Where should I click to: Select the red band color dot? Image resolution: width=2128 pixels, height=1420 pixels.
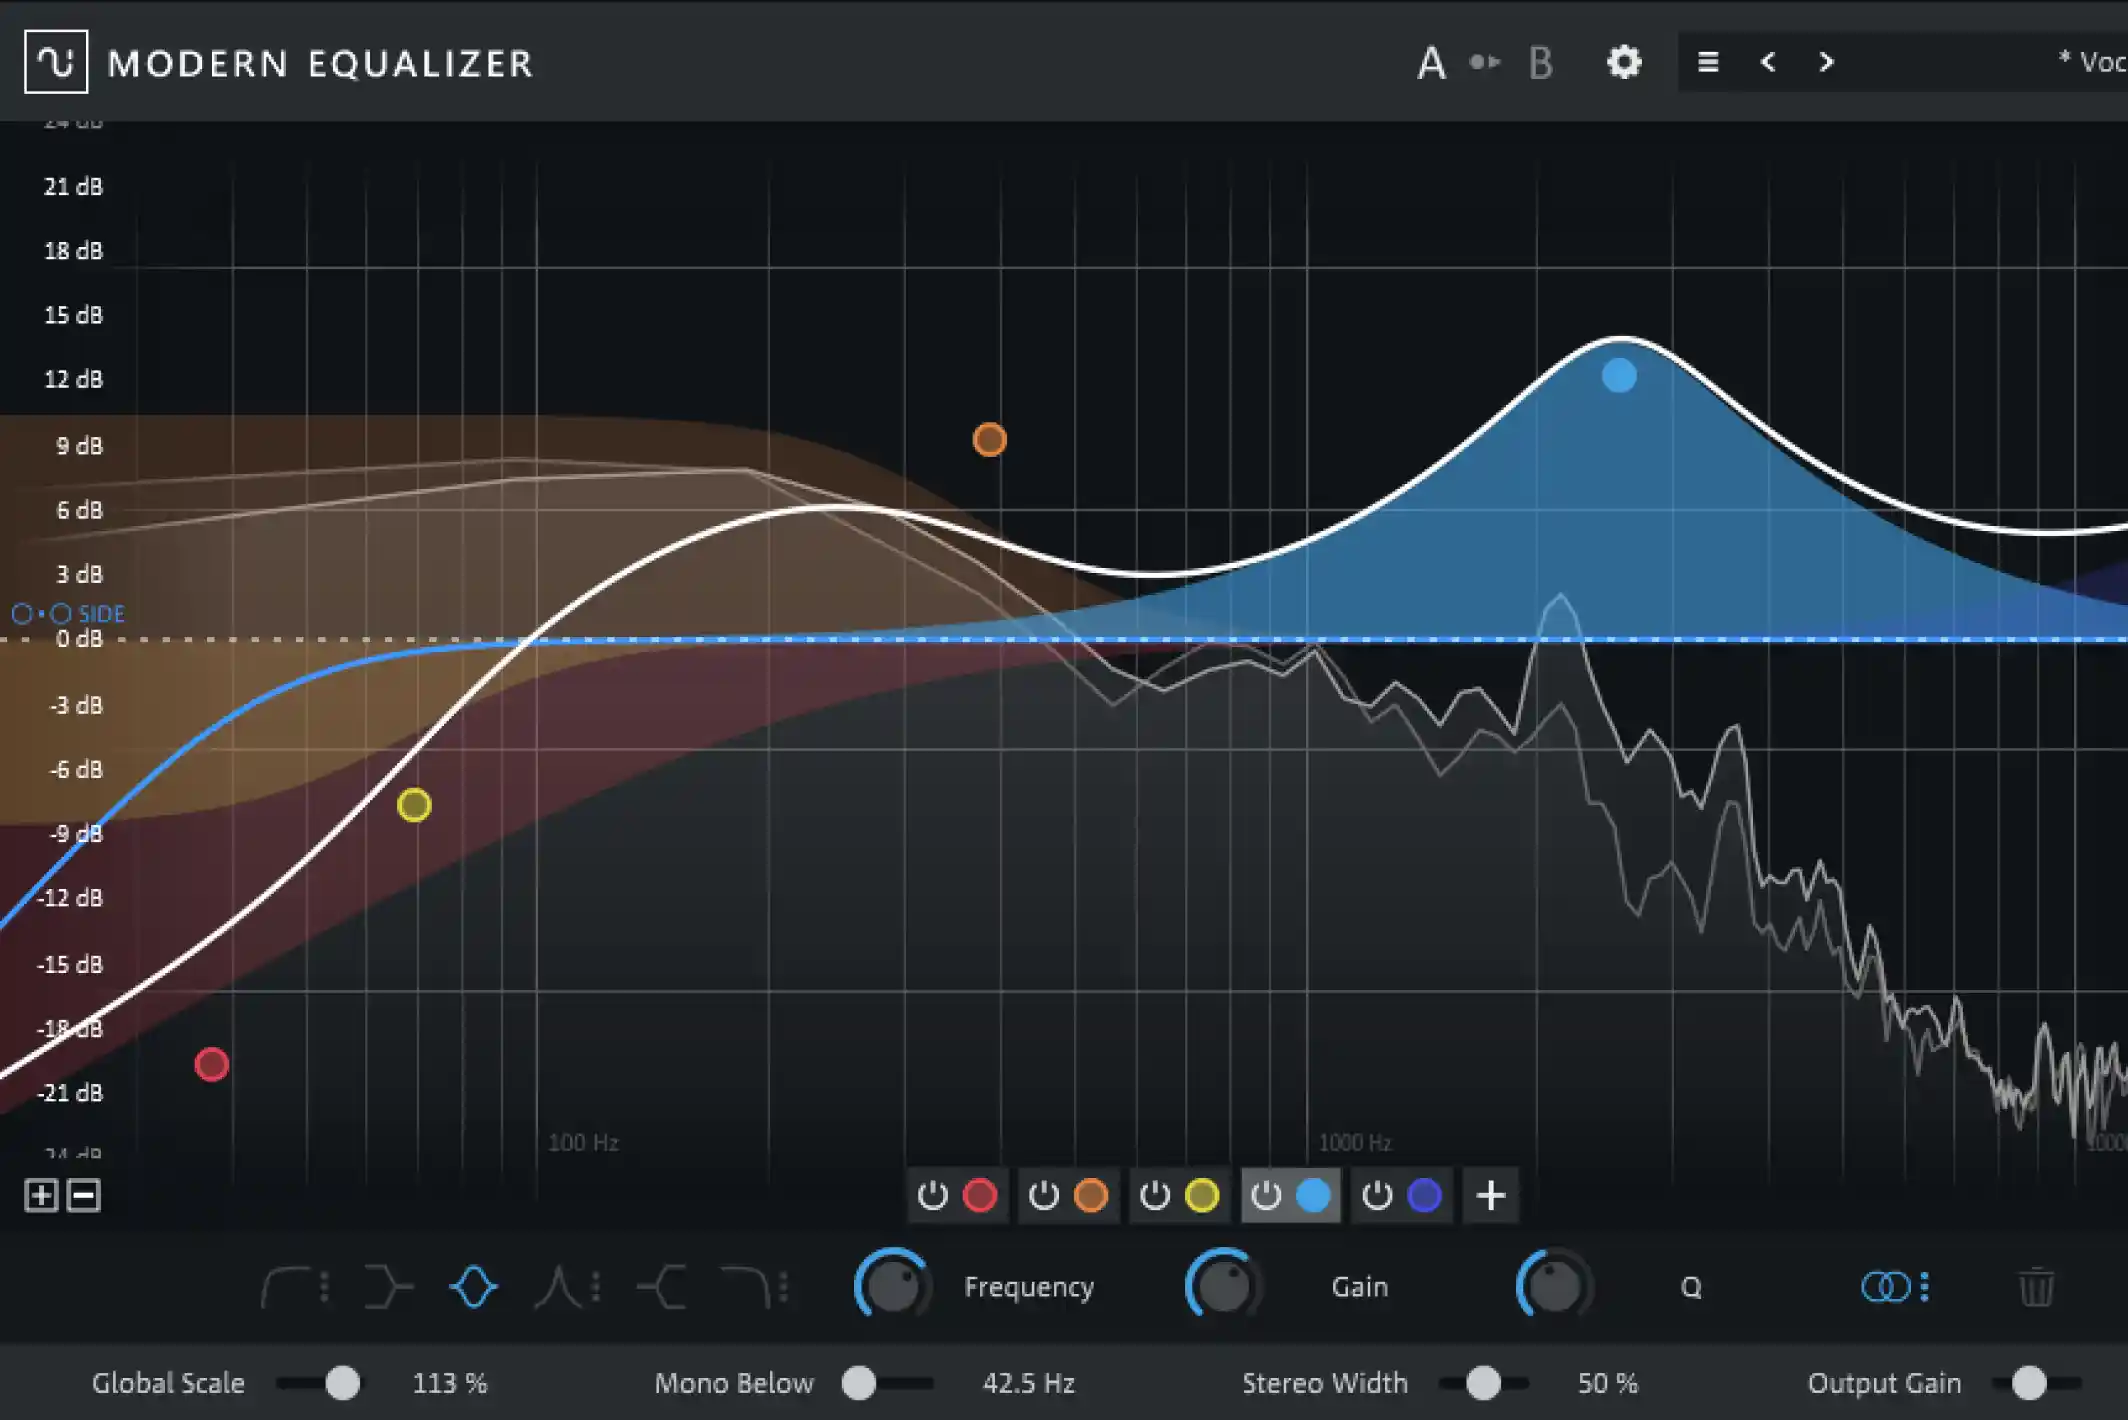point(980,1195)
